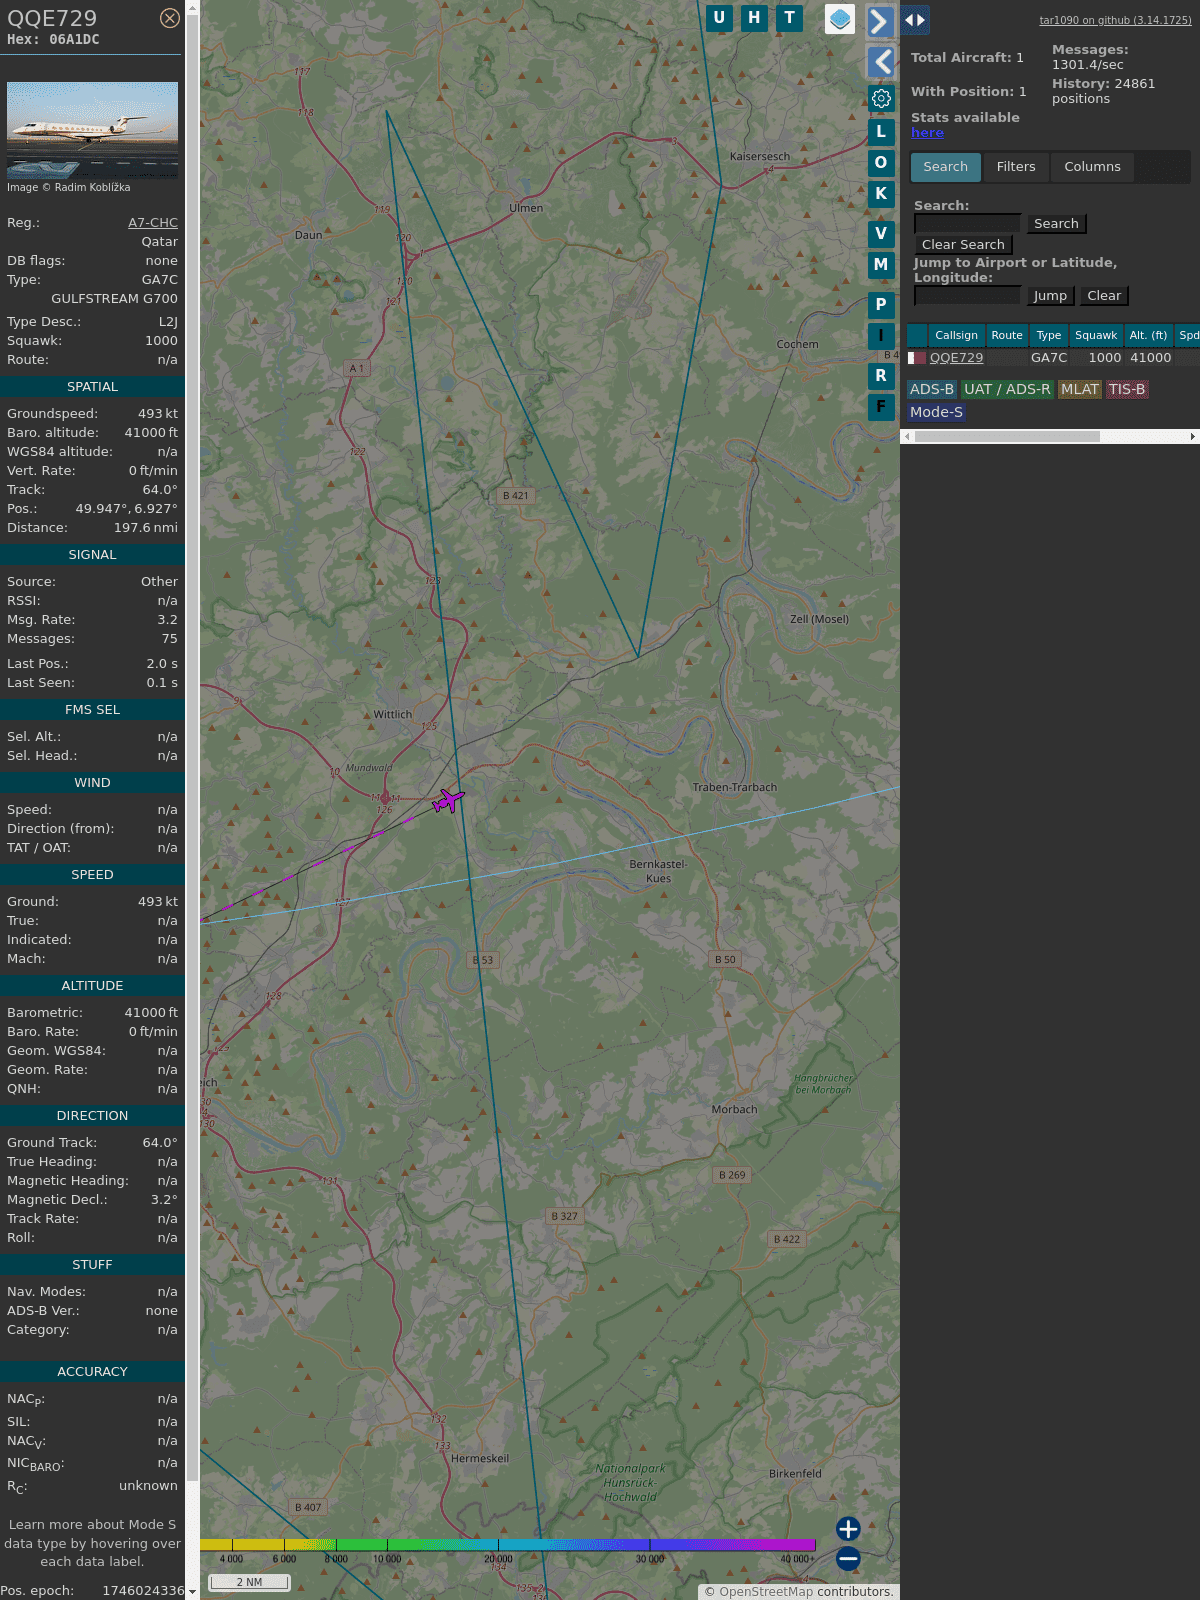Toggle the O map button
This screenshot has width=1200, height=1600.
coord(881,163)
